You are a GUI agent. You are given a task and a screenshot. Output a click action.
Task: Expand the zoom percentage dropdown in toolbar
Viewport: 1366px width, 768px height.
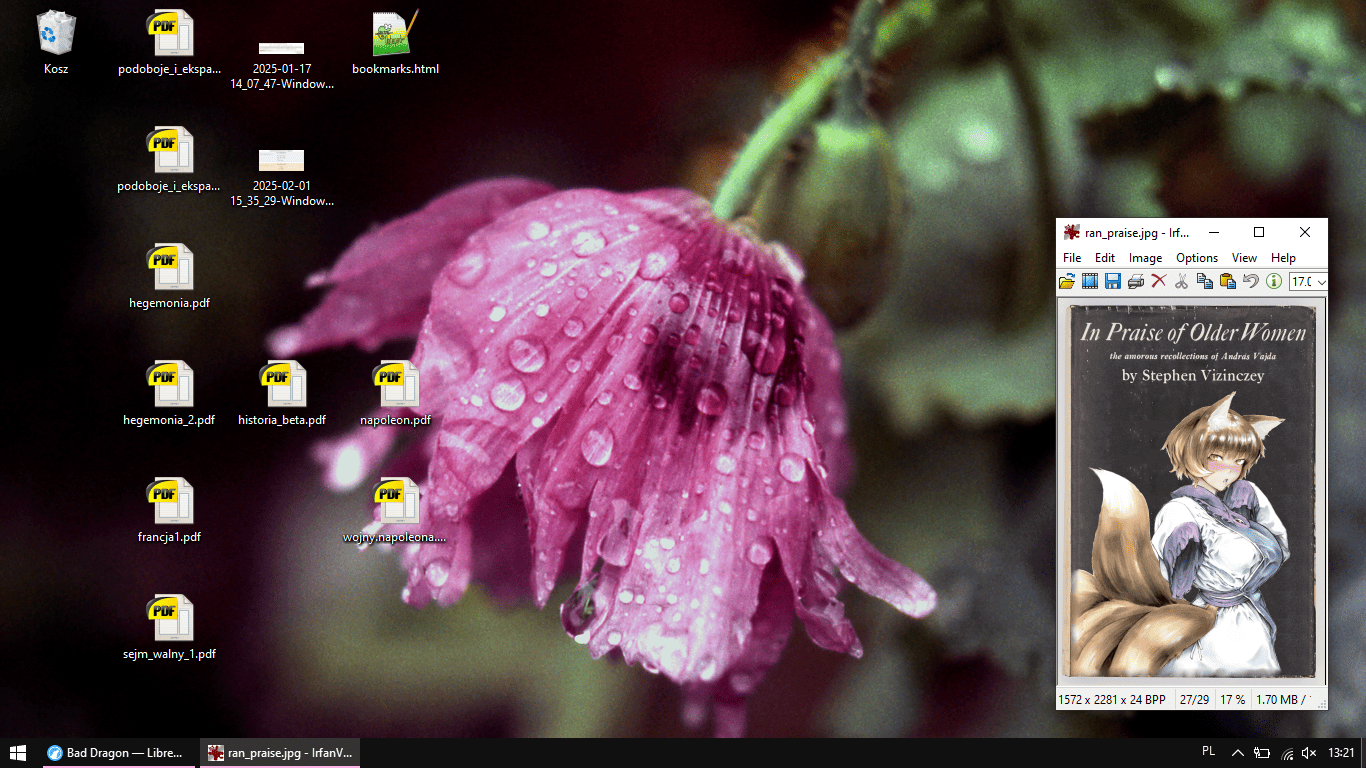coord(1321,282)
